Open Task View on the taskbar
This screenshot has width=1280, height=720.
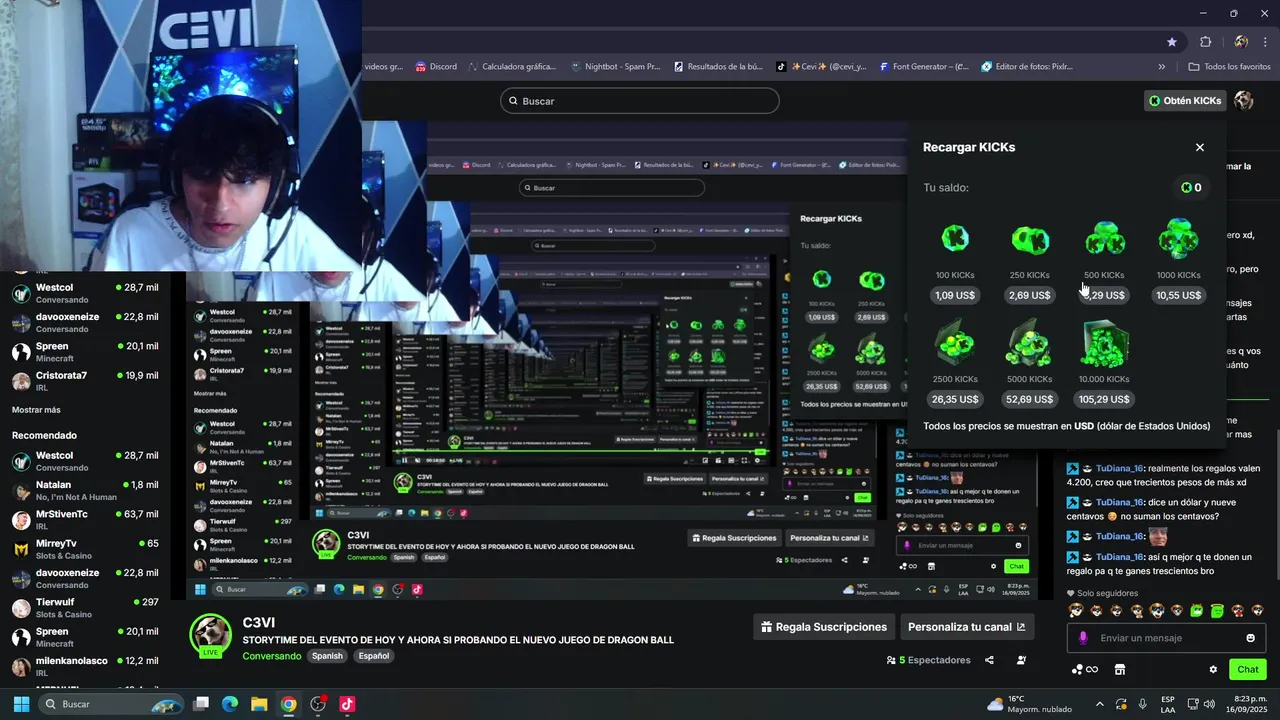point(201,704)
